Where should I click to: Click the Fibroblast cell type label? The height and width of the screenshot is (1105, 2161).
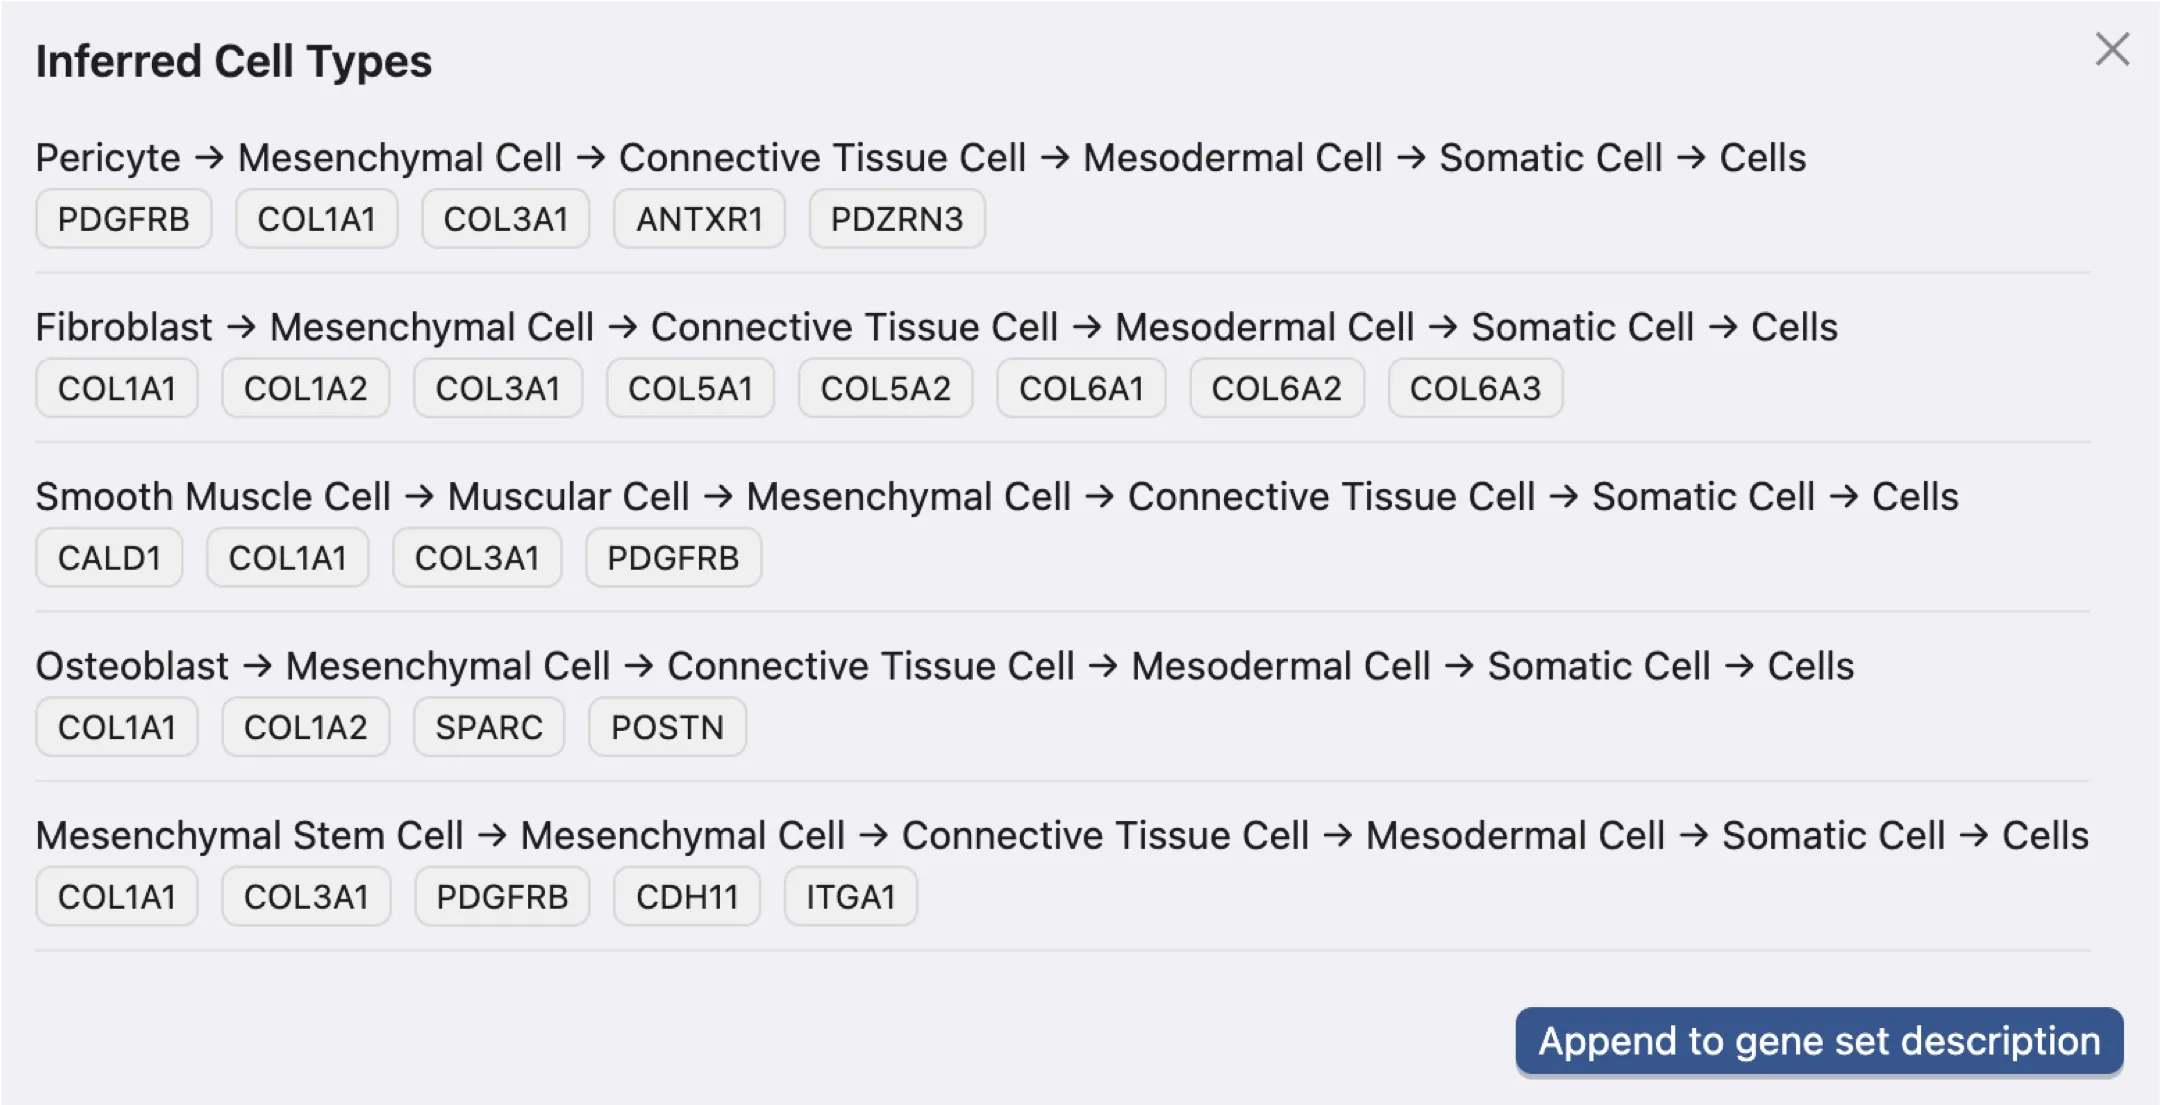click(122, 327)
